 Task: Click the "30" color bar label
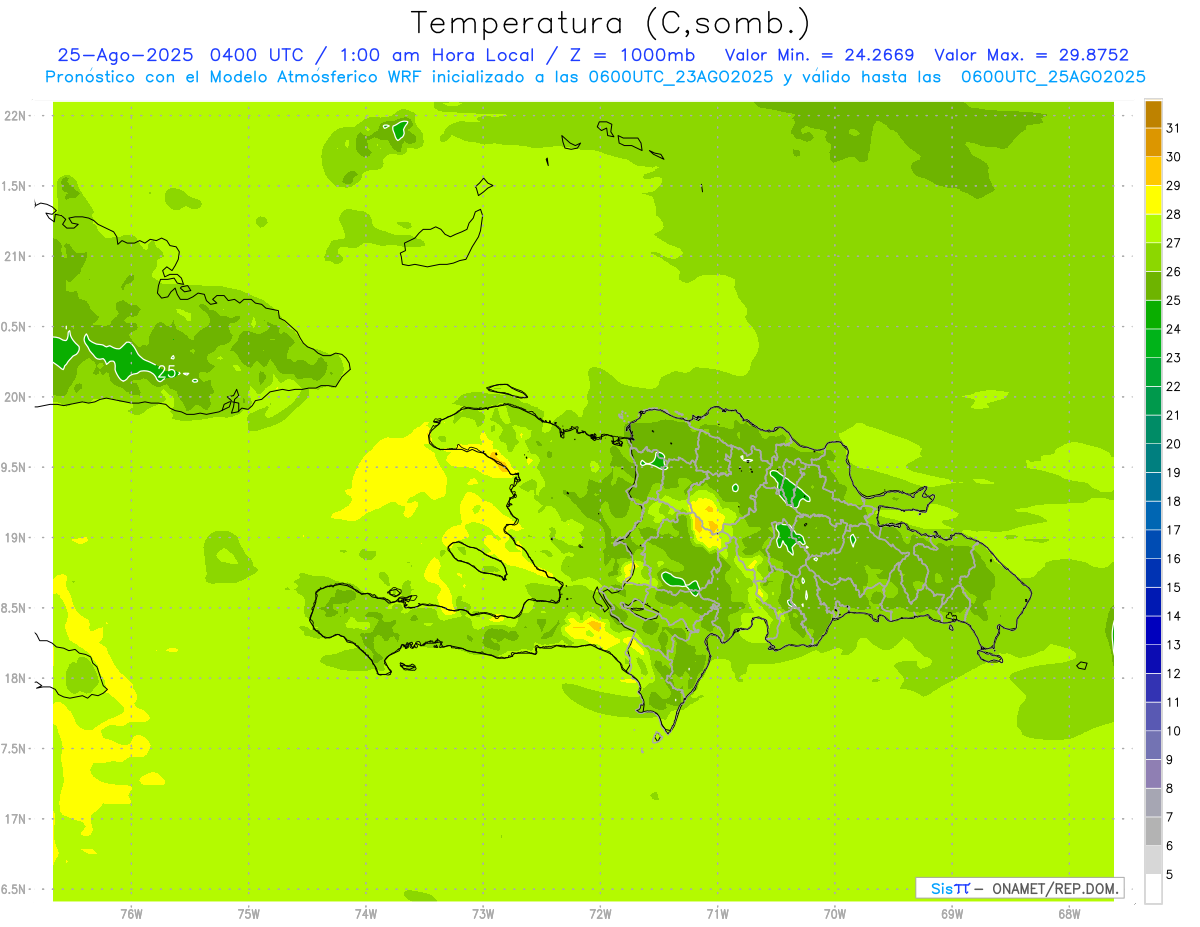click(x=1174, y=156)
